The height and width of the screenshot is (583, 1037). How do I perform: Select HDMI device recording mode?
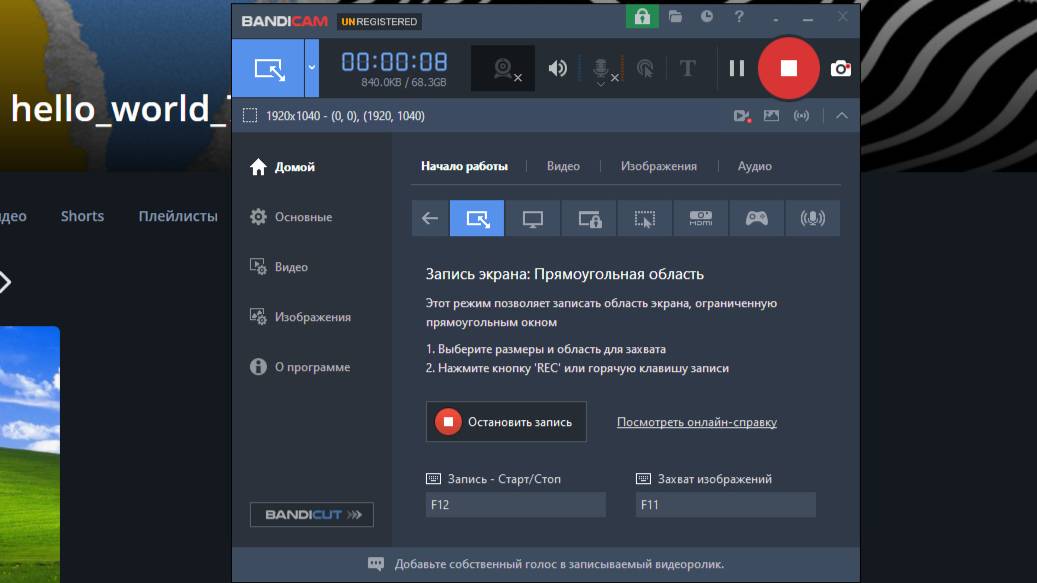[x=700, y=218]
